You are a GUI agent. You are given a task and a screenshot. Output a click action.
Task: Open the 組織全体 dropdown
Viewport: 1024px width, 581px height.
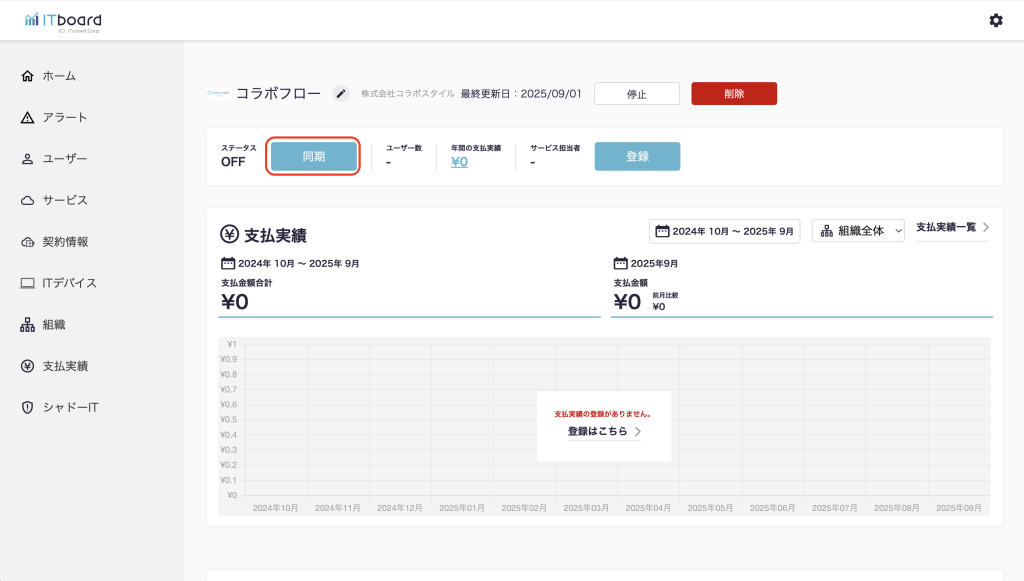(x=858, y=231)
